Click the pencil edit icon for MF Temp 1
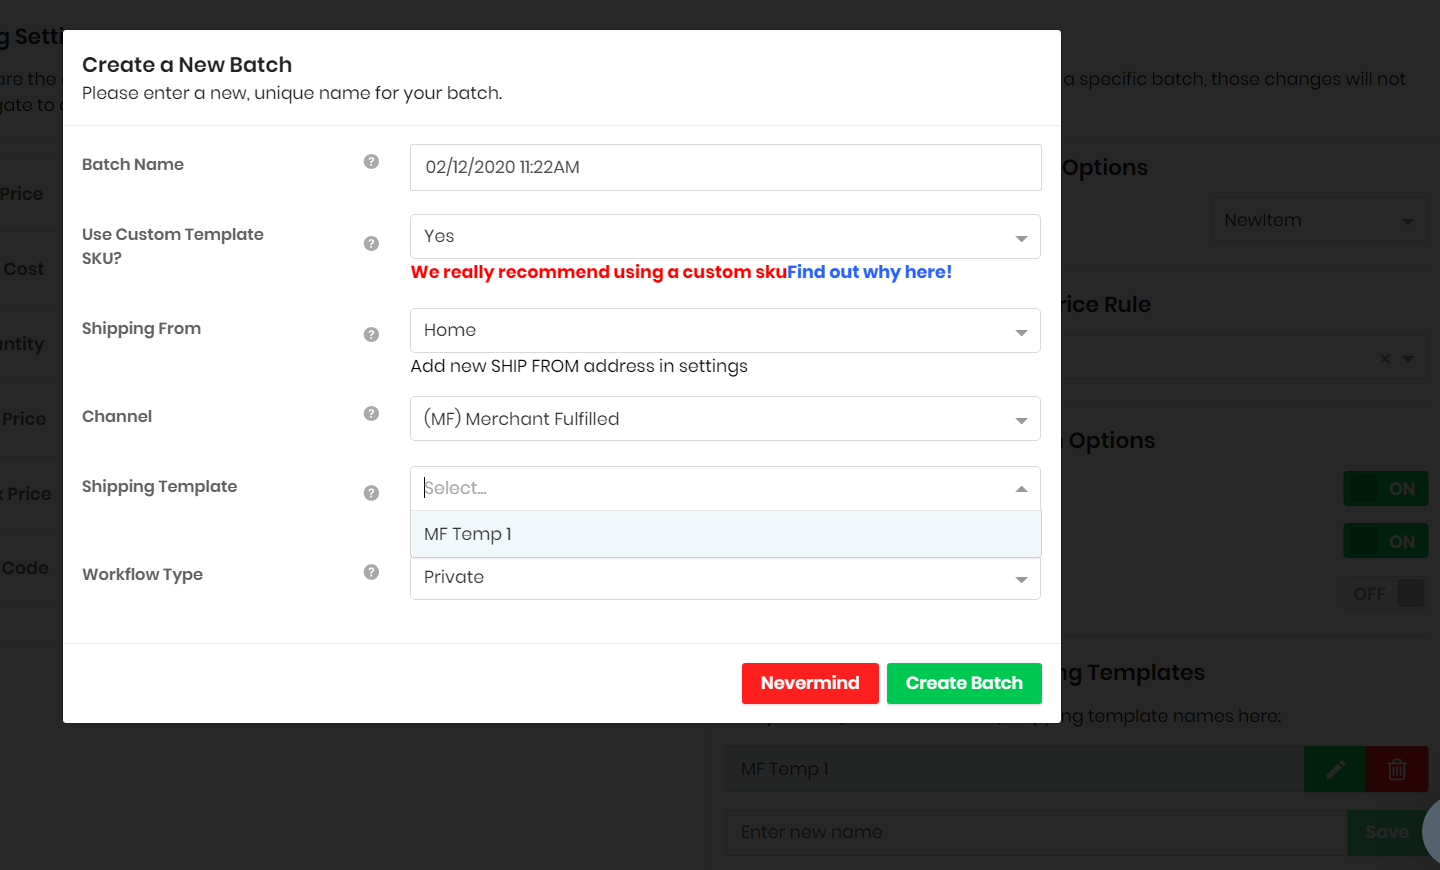This screenshot has height=870, width=1440. [1335, 769]
